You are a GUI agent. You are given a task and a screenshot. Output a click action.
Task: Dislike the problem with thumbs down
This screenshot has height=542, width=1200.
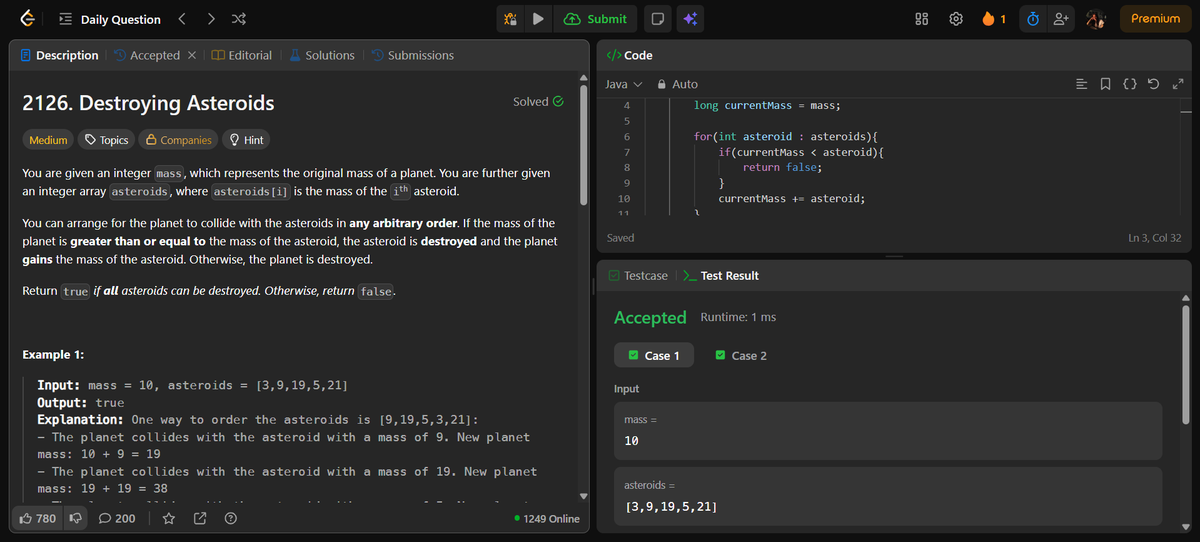74,518
